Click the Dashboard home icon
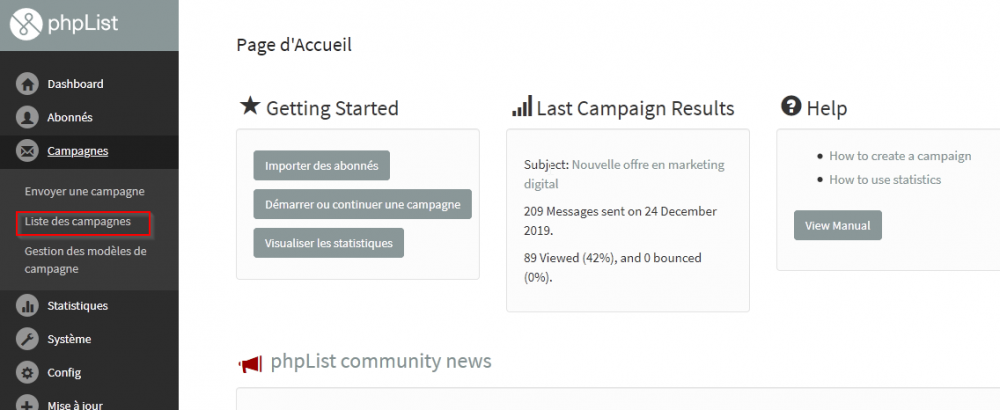Image resolution: width=1000 pixels, height=410 pixels. pos(27,84)
